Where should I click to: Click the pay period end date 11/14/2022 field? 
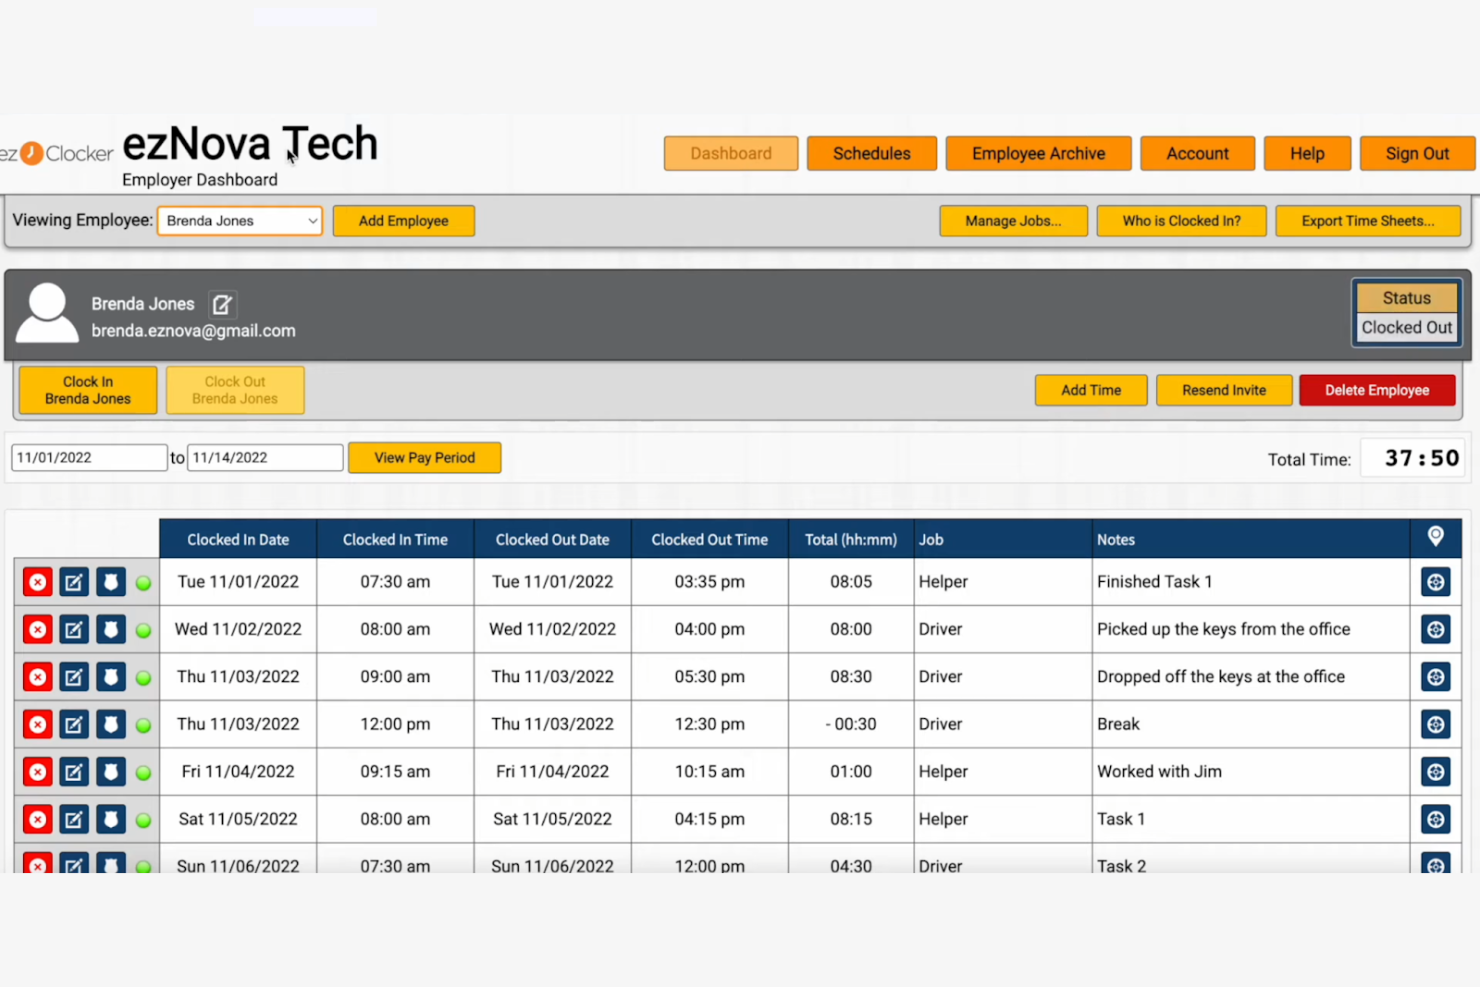coord(265,458)
